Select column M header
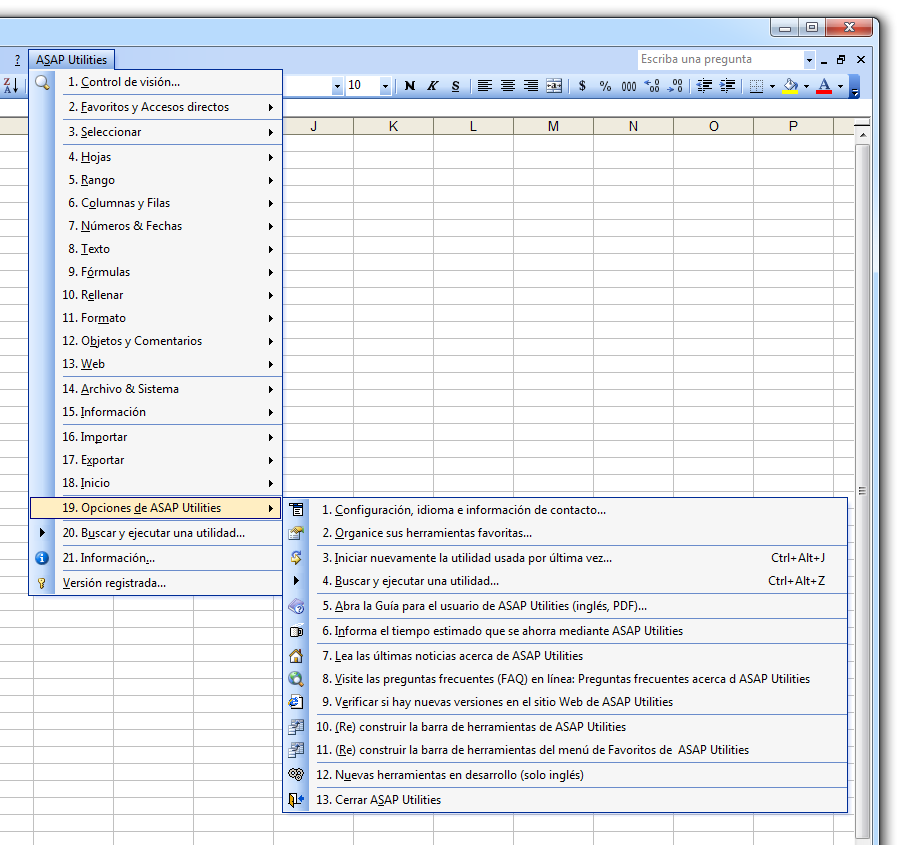 [553, 126]
